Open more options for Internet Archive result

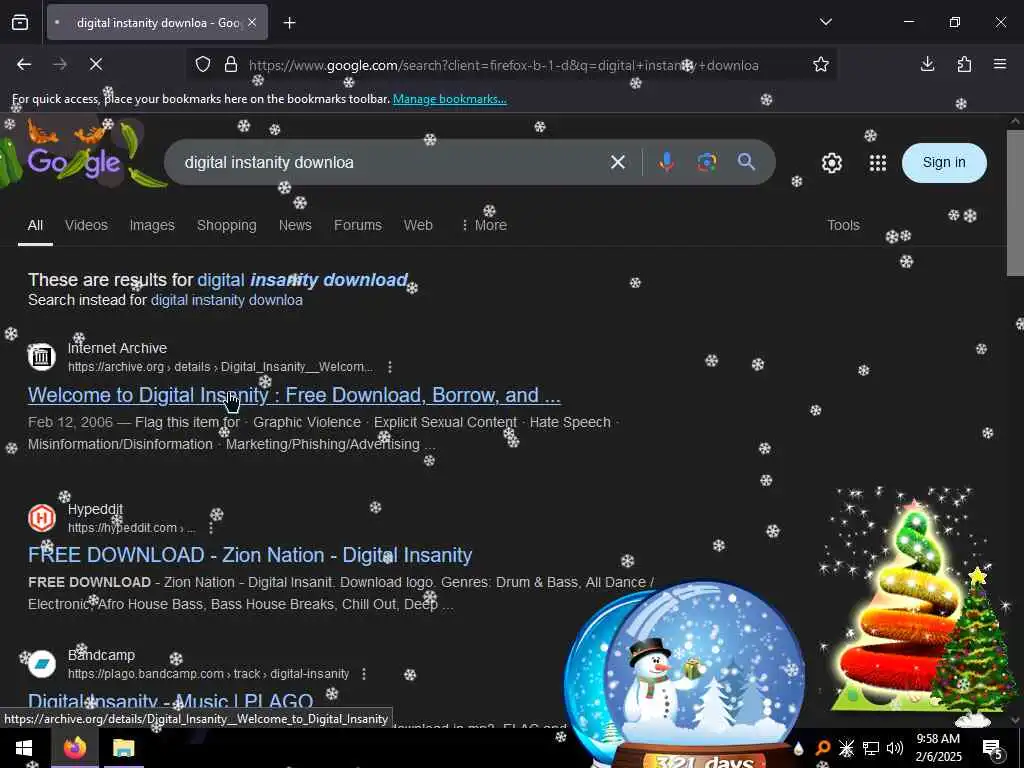click(x=390, y=367)
